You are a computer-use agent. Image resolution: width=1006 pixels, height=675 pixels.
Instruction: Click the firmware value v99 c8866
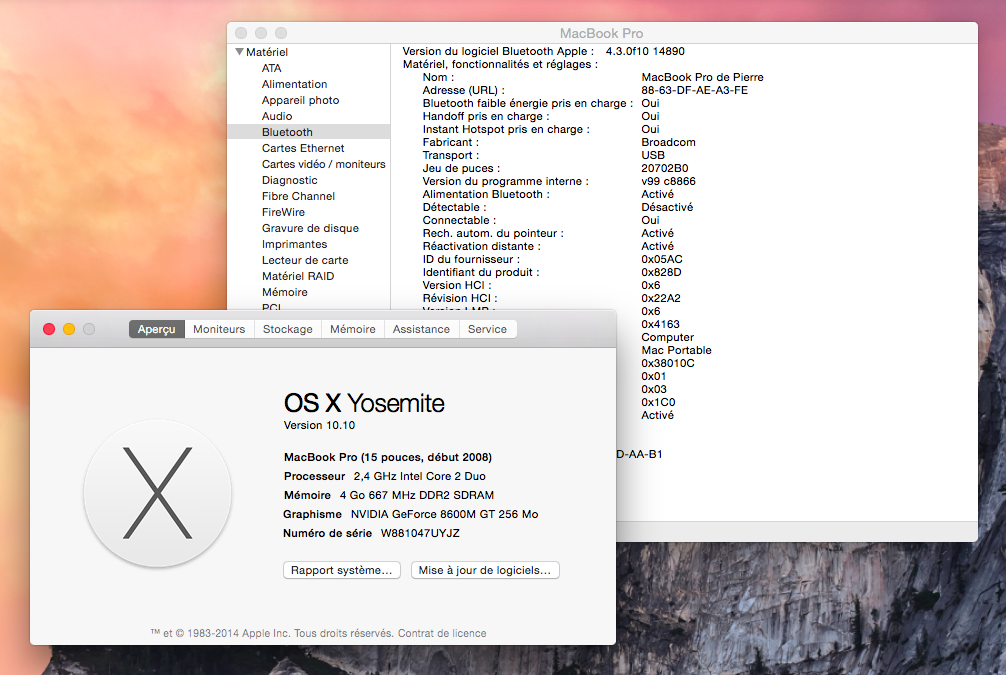(x=669, y=182)
